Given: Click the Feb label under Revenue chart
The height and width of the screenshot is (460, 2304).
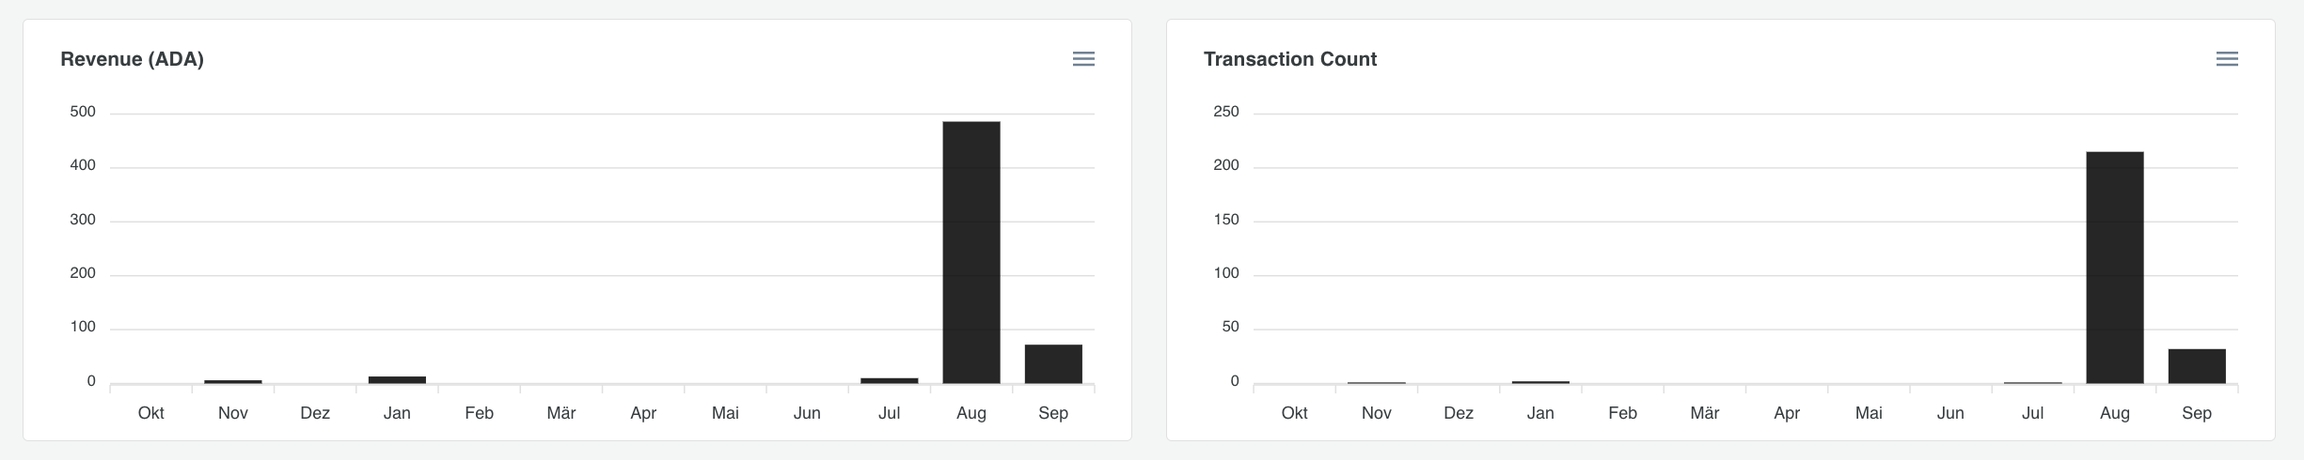Looking at the screenshot, I should [479, 413].
